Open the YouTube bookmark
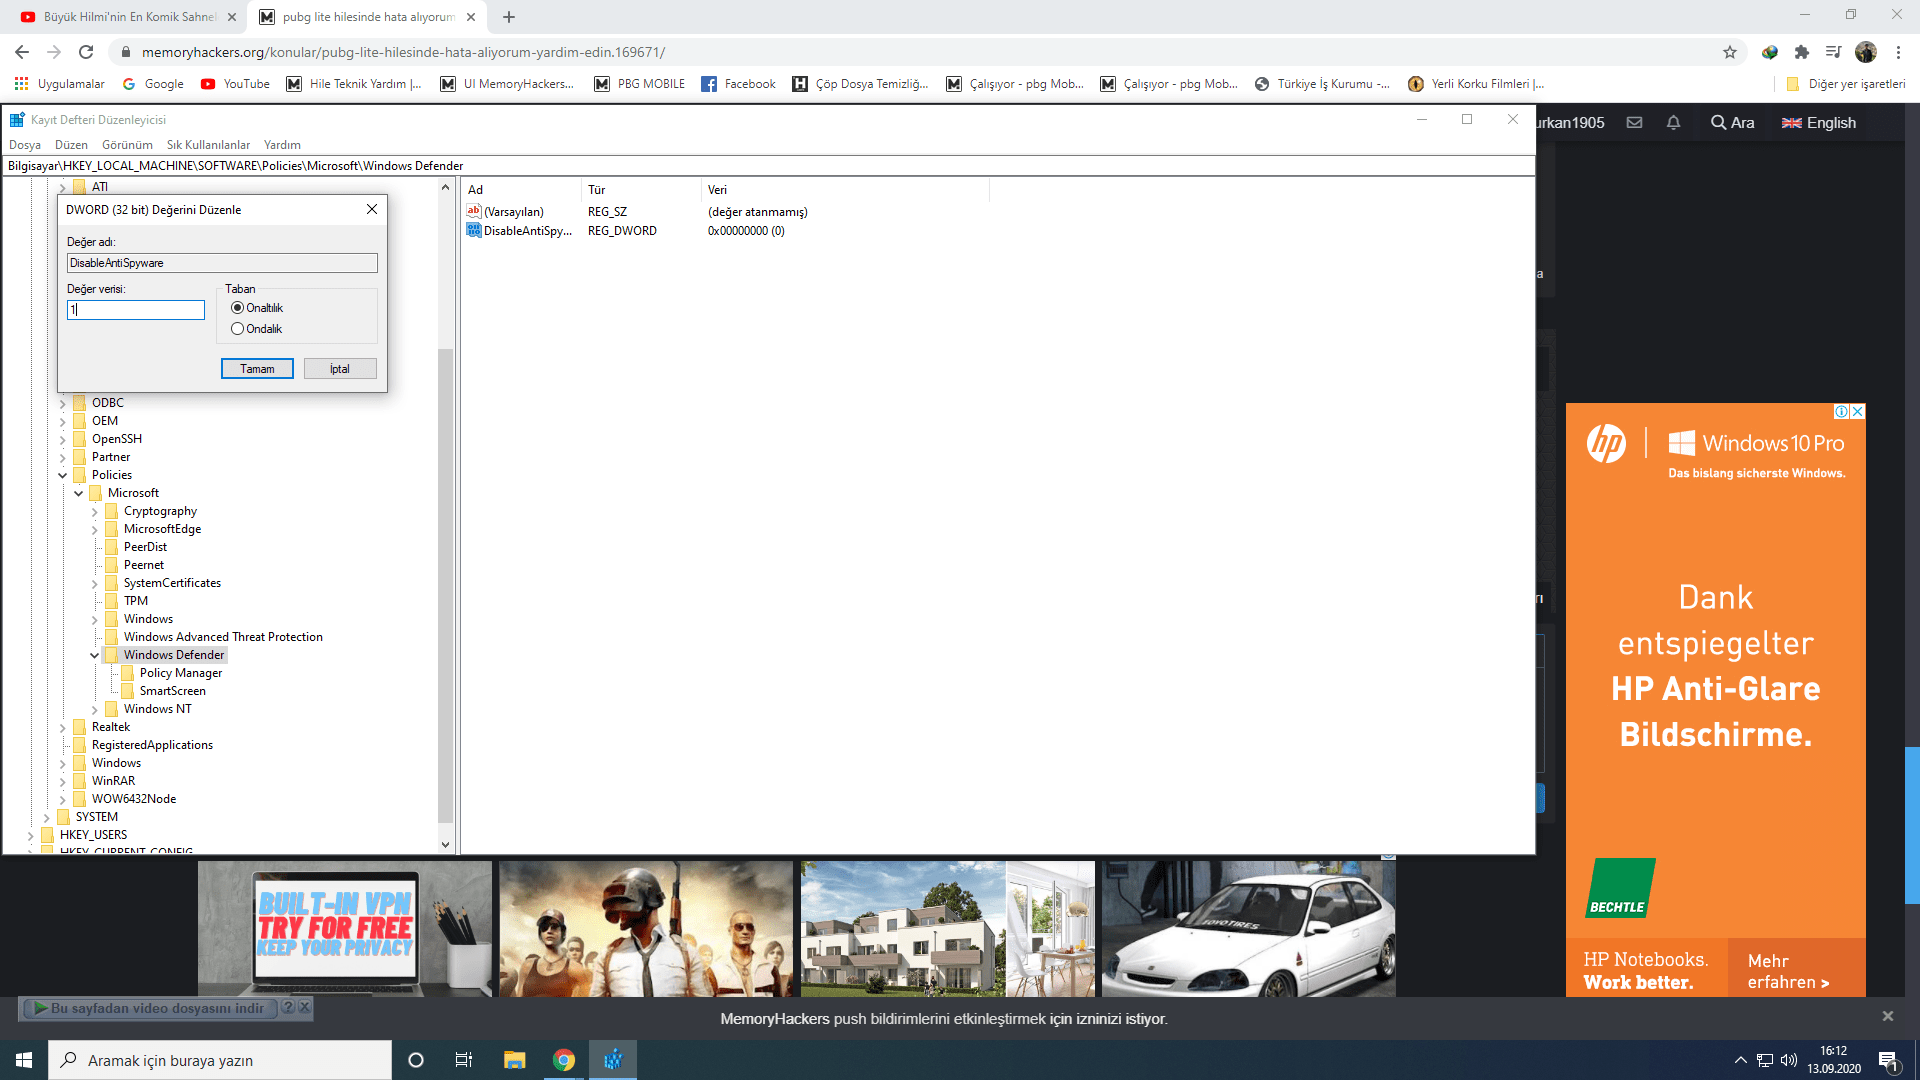Viewport: 1920px width, 1080px height. point(235,84)
